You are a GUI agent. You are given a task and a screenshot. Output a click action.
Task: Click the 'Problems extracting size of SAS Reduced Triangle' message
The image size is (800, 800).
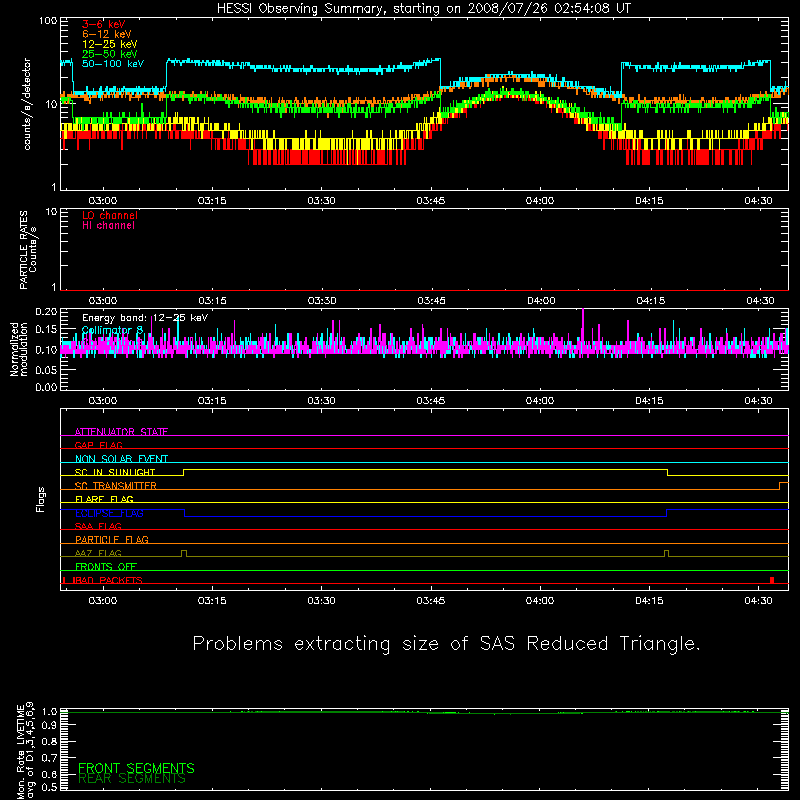click(446, 644)
